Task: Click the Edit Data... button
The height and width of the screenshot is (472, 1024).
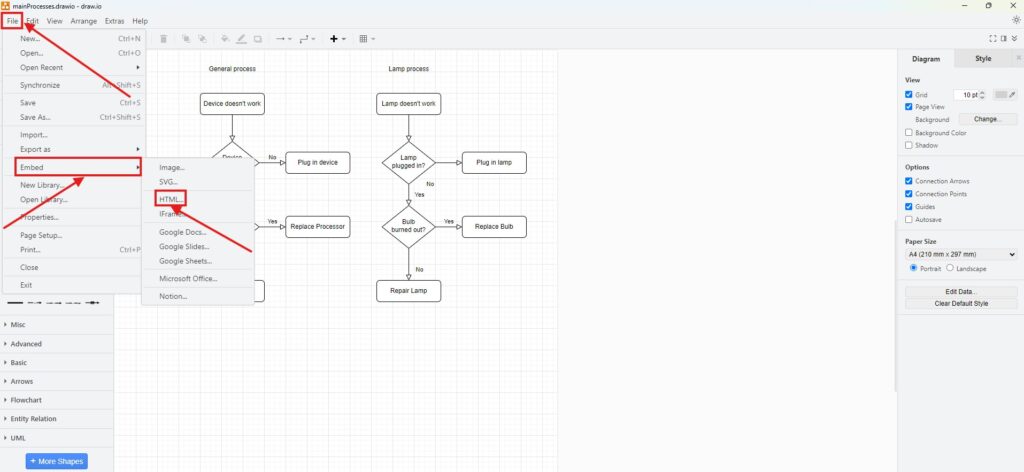Action: (x=961, y=292)
